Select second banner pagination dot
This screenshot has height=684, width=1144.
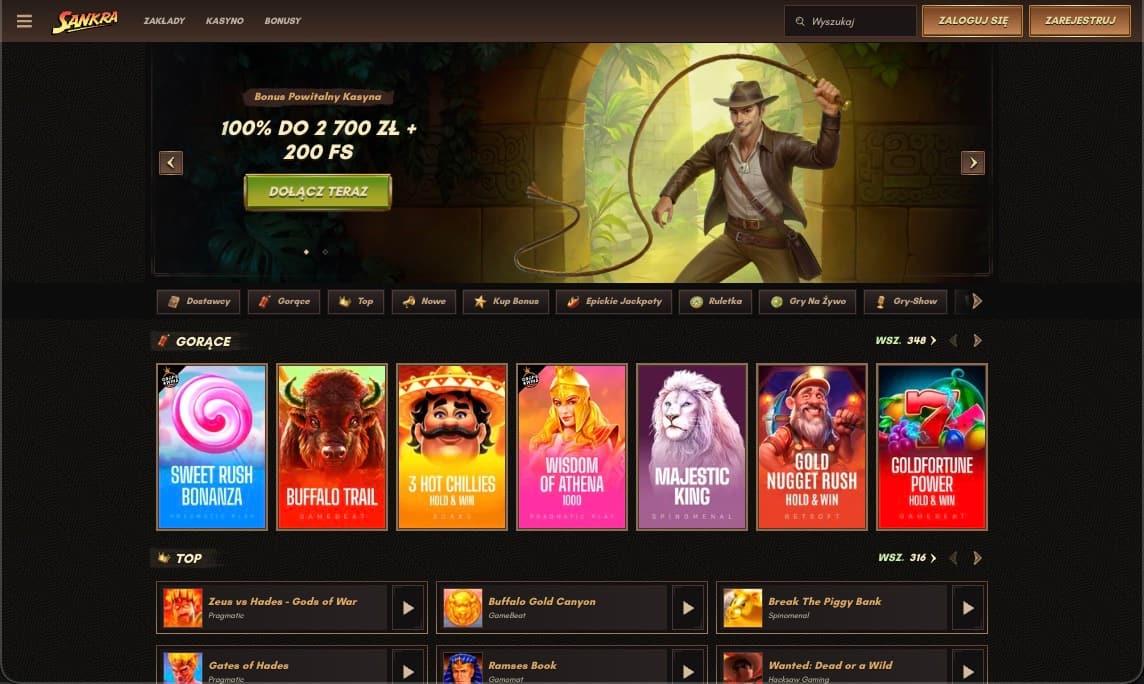[x=325, y=252]
